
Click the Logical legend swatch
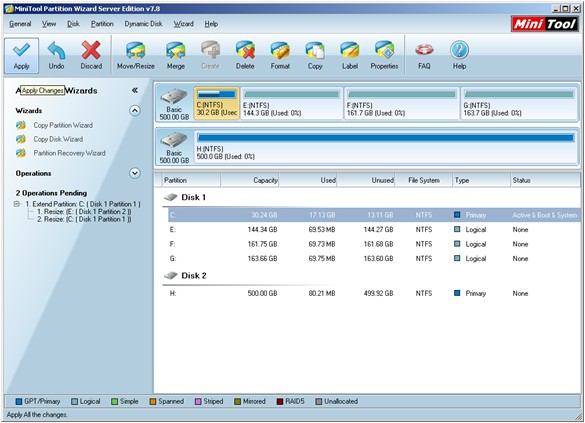pyautogui.click(x=74, y=401)
